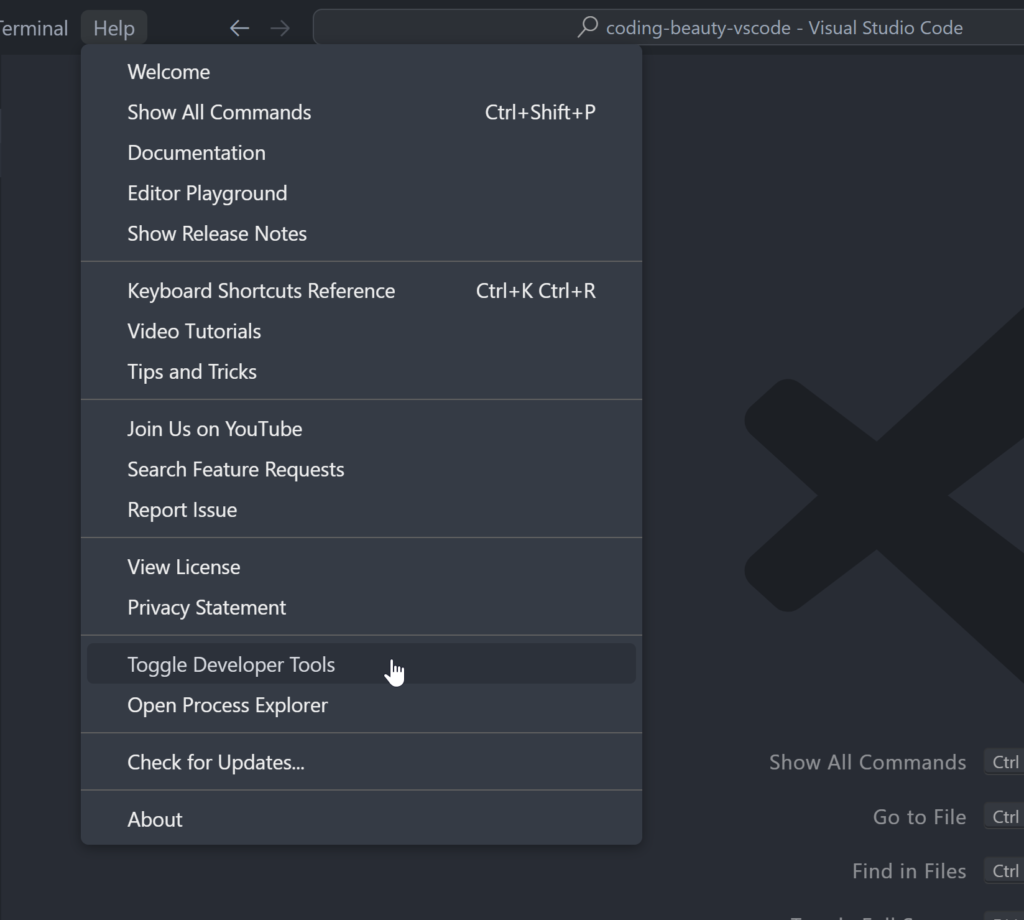
Task: Choose Show All Commands menu entry
Action: tap(219, 112)
